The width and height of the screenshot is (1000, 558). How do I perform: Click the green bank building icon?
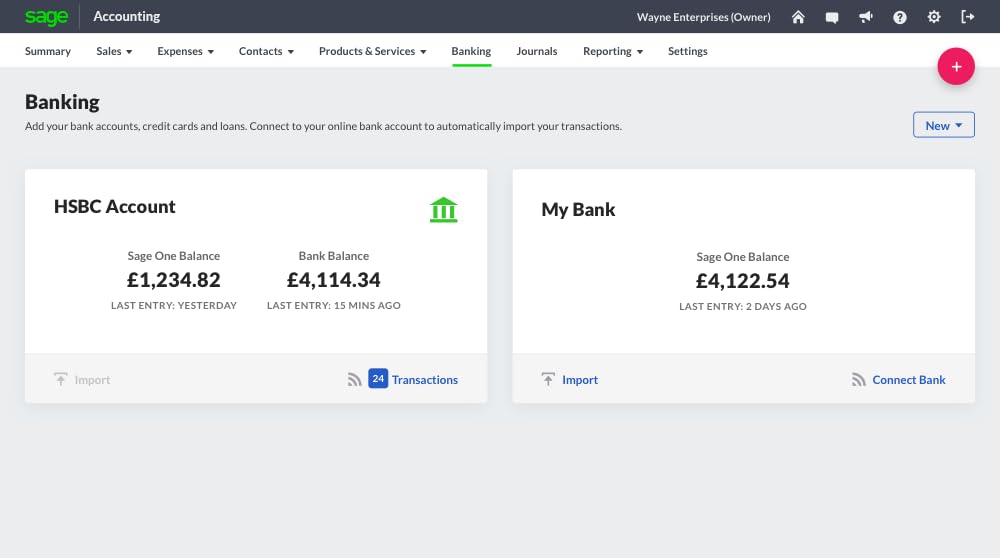point(443,210)
